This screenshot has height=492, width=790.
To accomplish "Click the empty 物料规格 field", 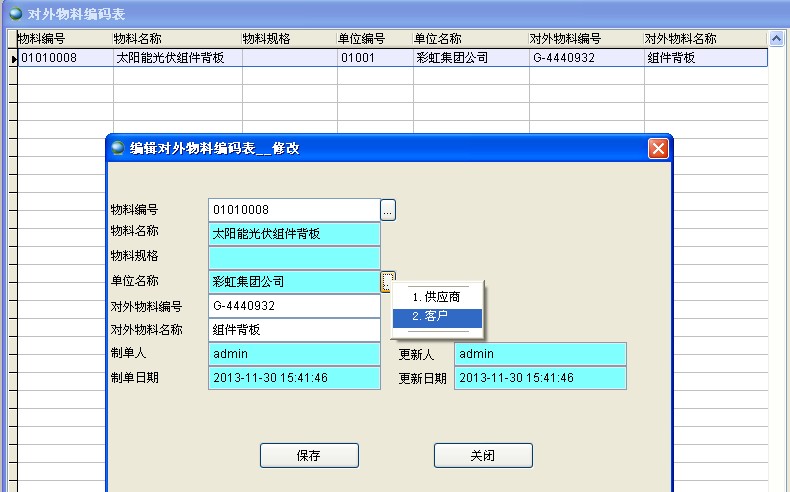I will point(293,258).
